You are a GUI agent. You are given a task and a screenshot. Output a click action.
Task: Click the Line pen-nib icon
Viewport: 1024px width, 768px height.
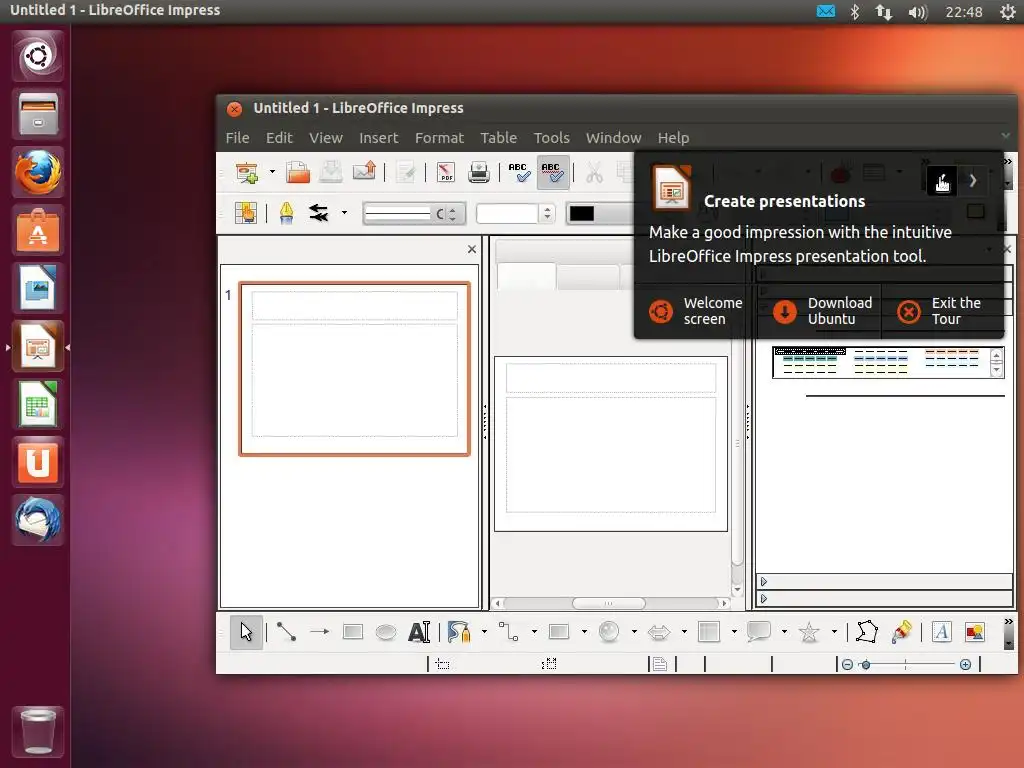[286, 213]
